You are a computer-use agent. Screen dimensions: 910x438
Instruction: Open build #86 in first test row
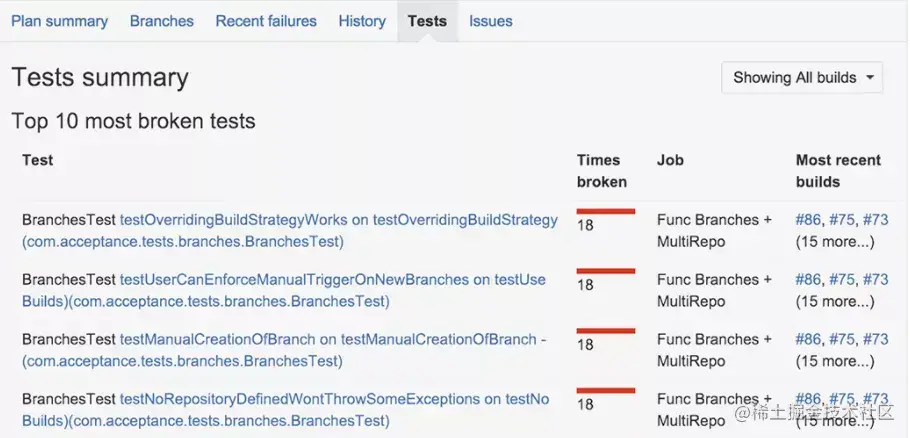[807, 220]
